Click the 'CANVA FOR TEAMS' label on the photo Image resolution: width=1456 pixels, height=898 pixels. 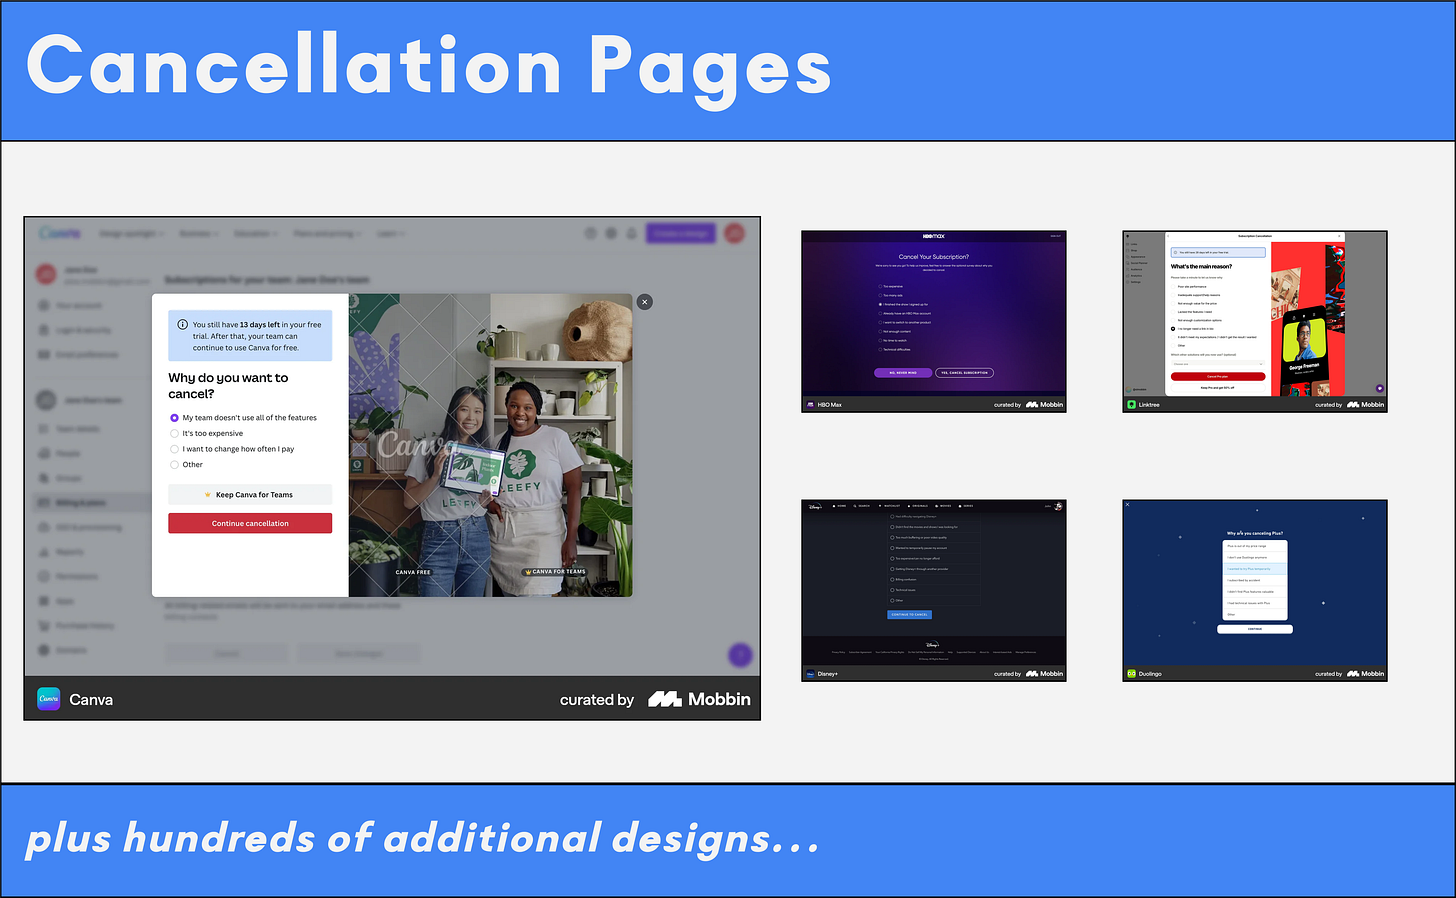(555, 572)
